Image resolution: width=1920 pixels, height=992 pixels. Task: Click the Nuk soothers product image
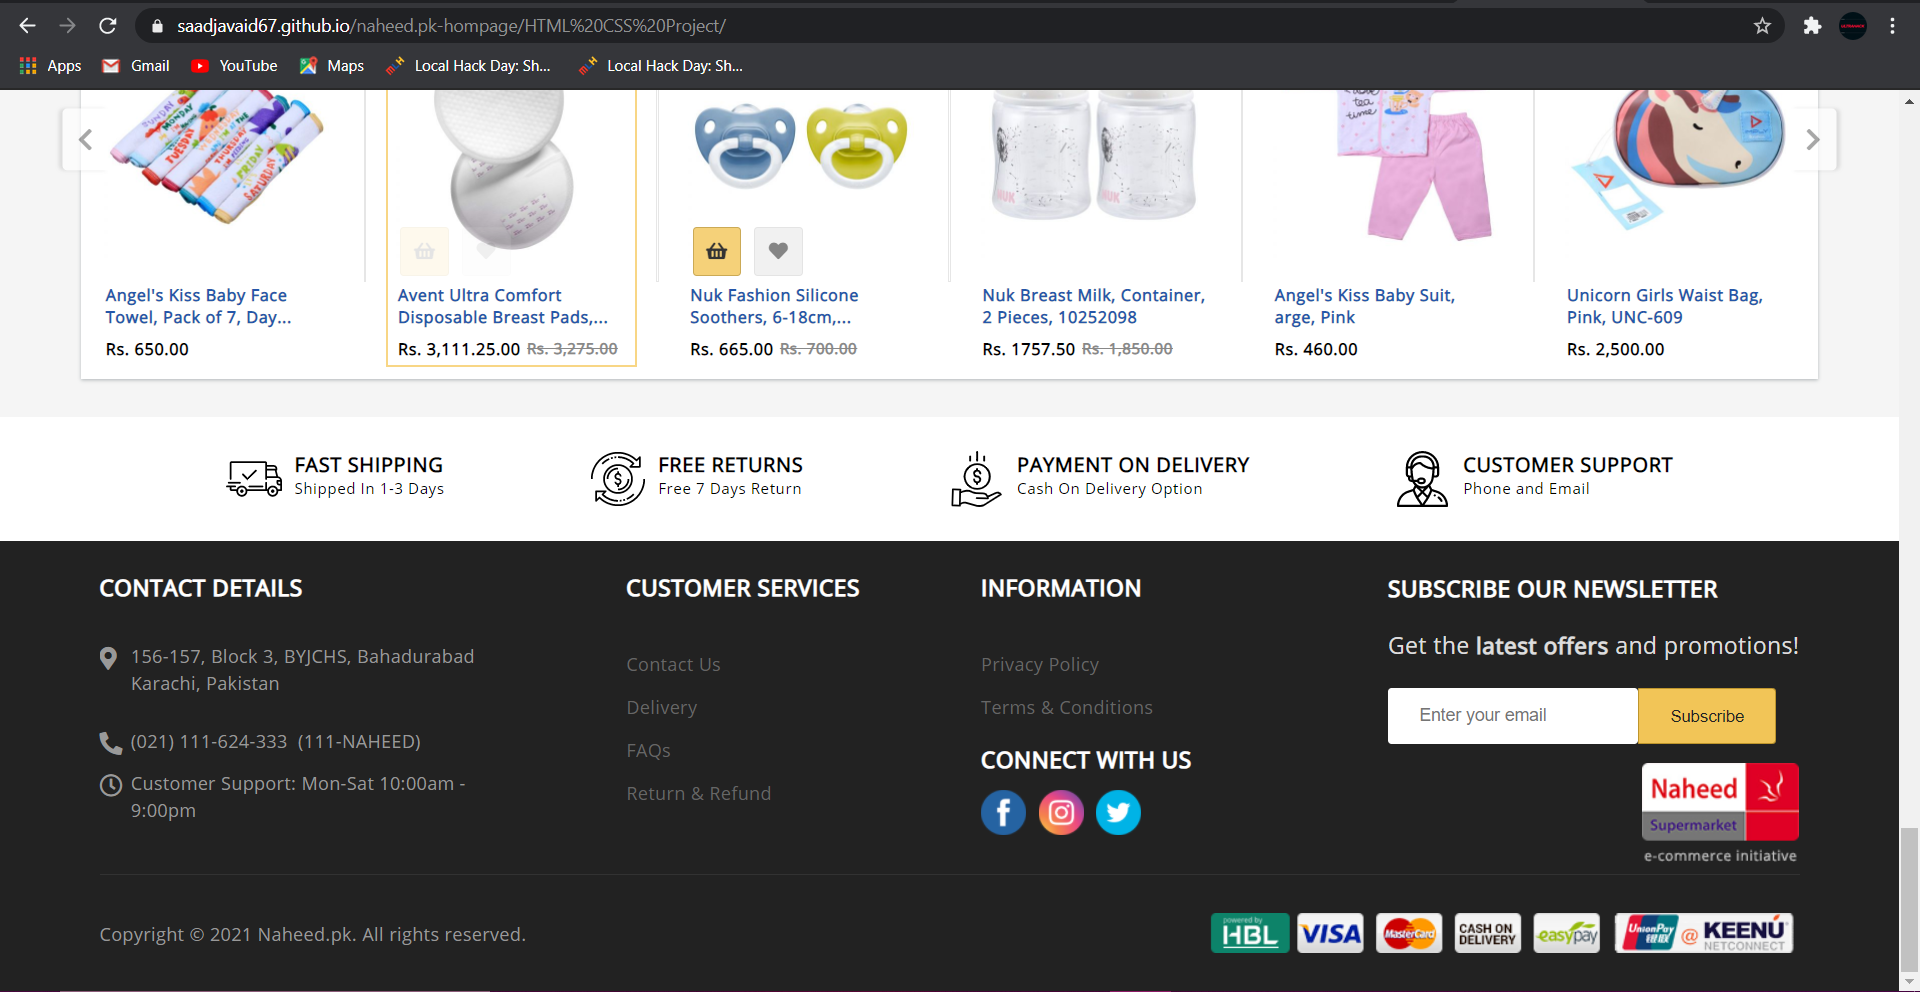(801, 146)
